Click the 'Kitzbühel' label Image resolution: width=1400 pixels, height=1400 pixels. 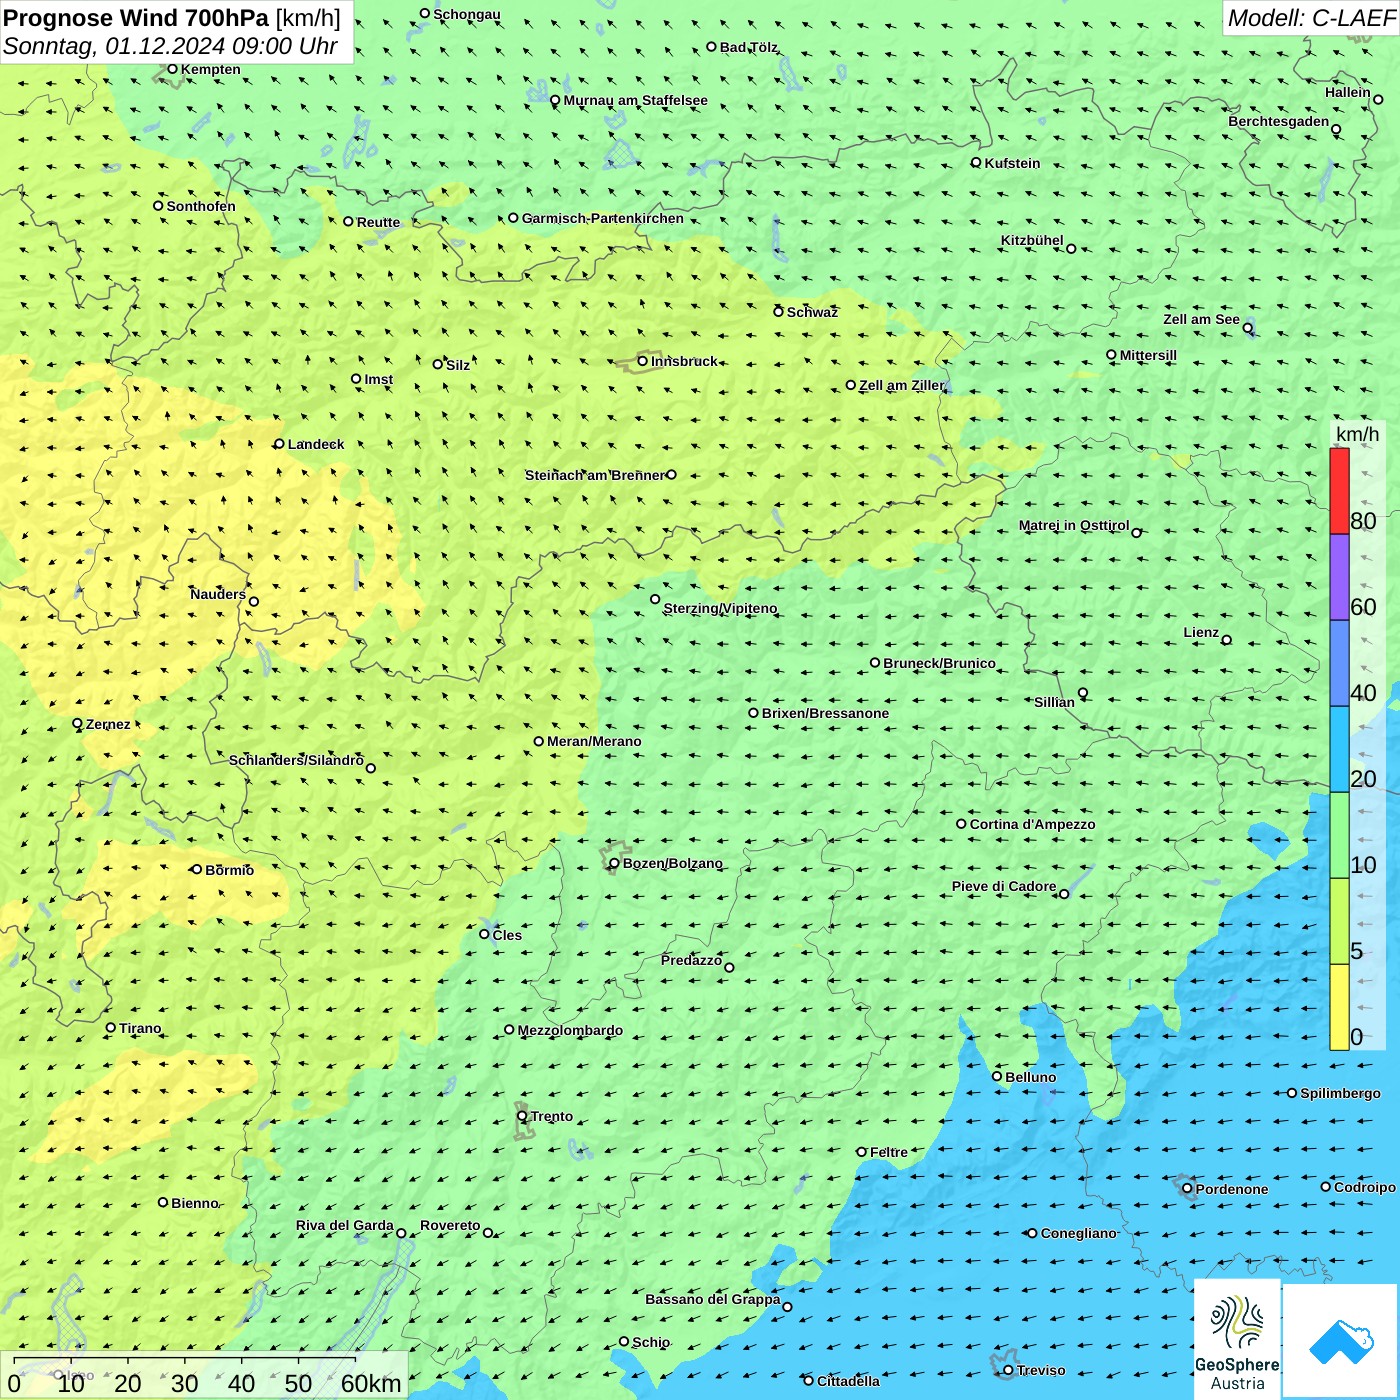1032,240
